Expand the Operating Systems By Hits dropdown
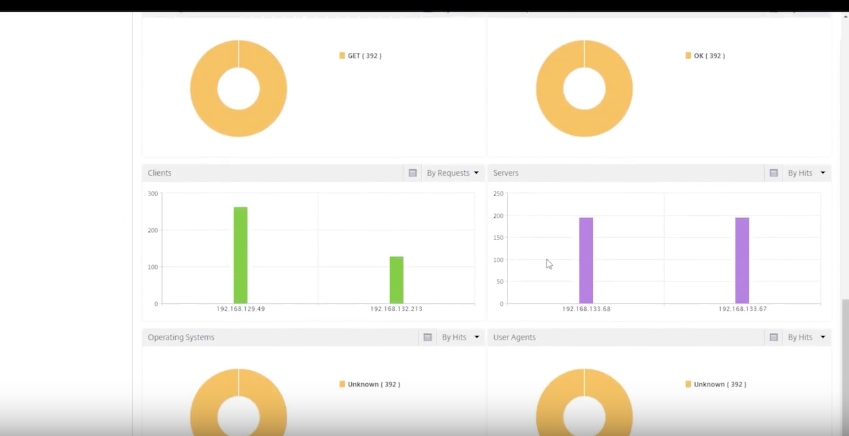 460,337
